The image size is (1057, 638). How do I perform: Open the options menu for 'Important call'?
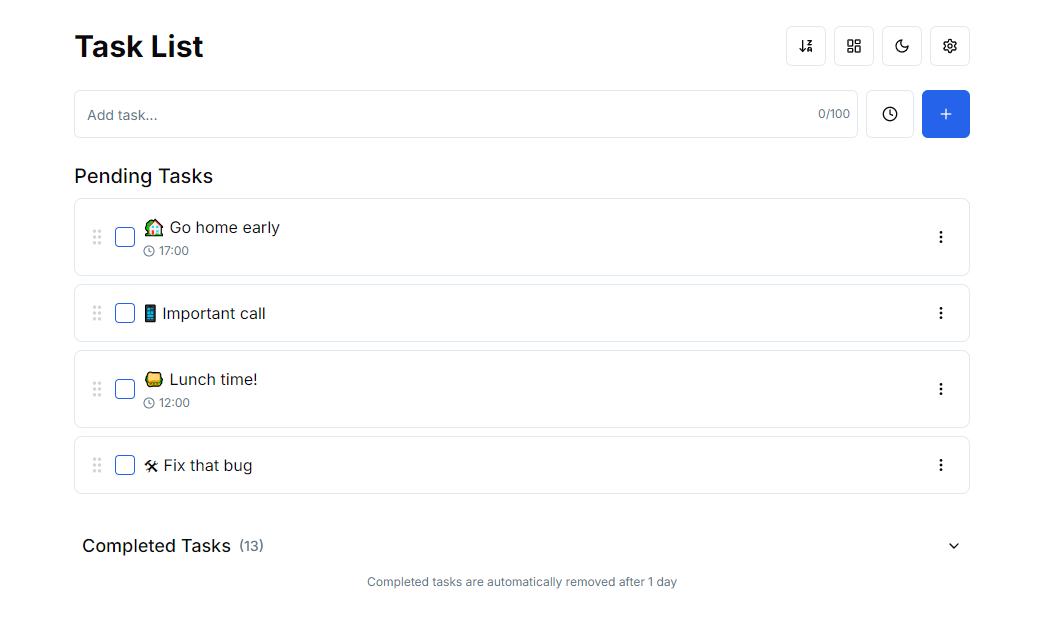[x=941, y=313]
